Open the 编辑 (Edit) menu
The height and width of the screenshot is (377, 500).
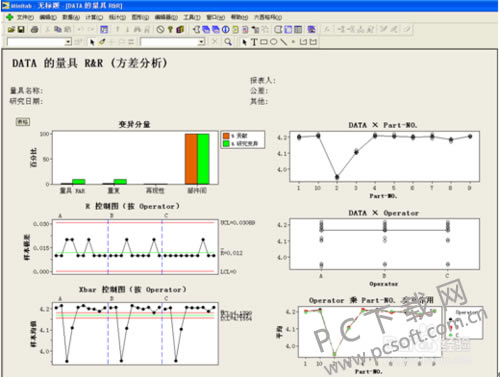[48, 17]
